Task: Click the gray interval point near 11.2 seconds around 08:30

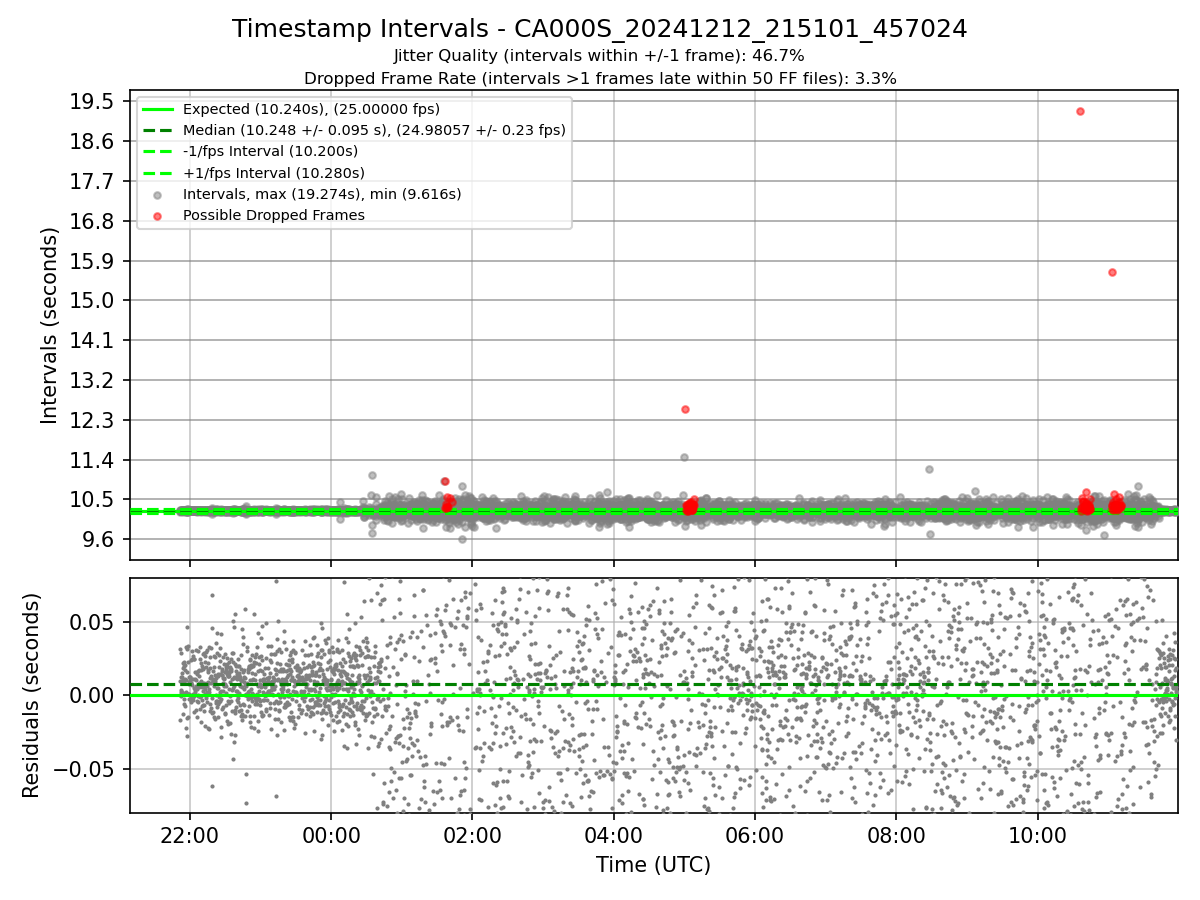Action: click(x=929, y=469)
